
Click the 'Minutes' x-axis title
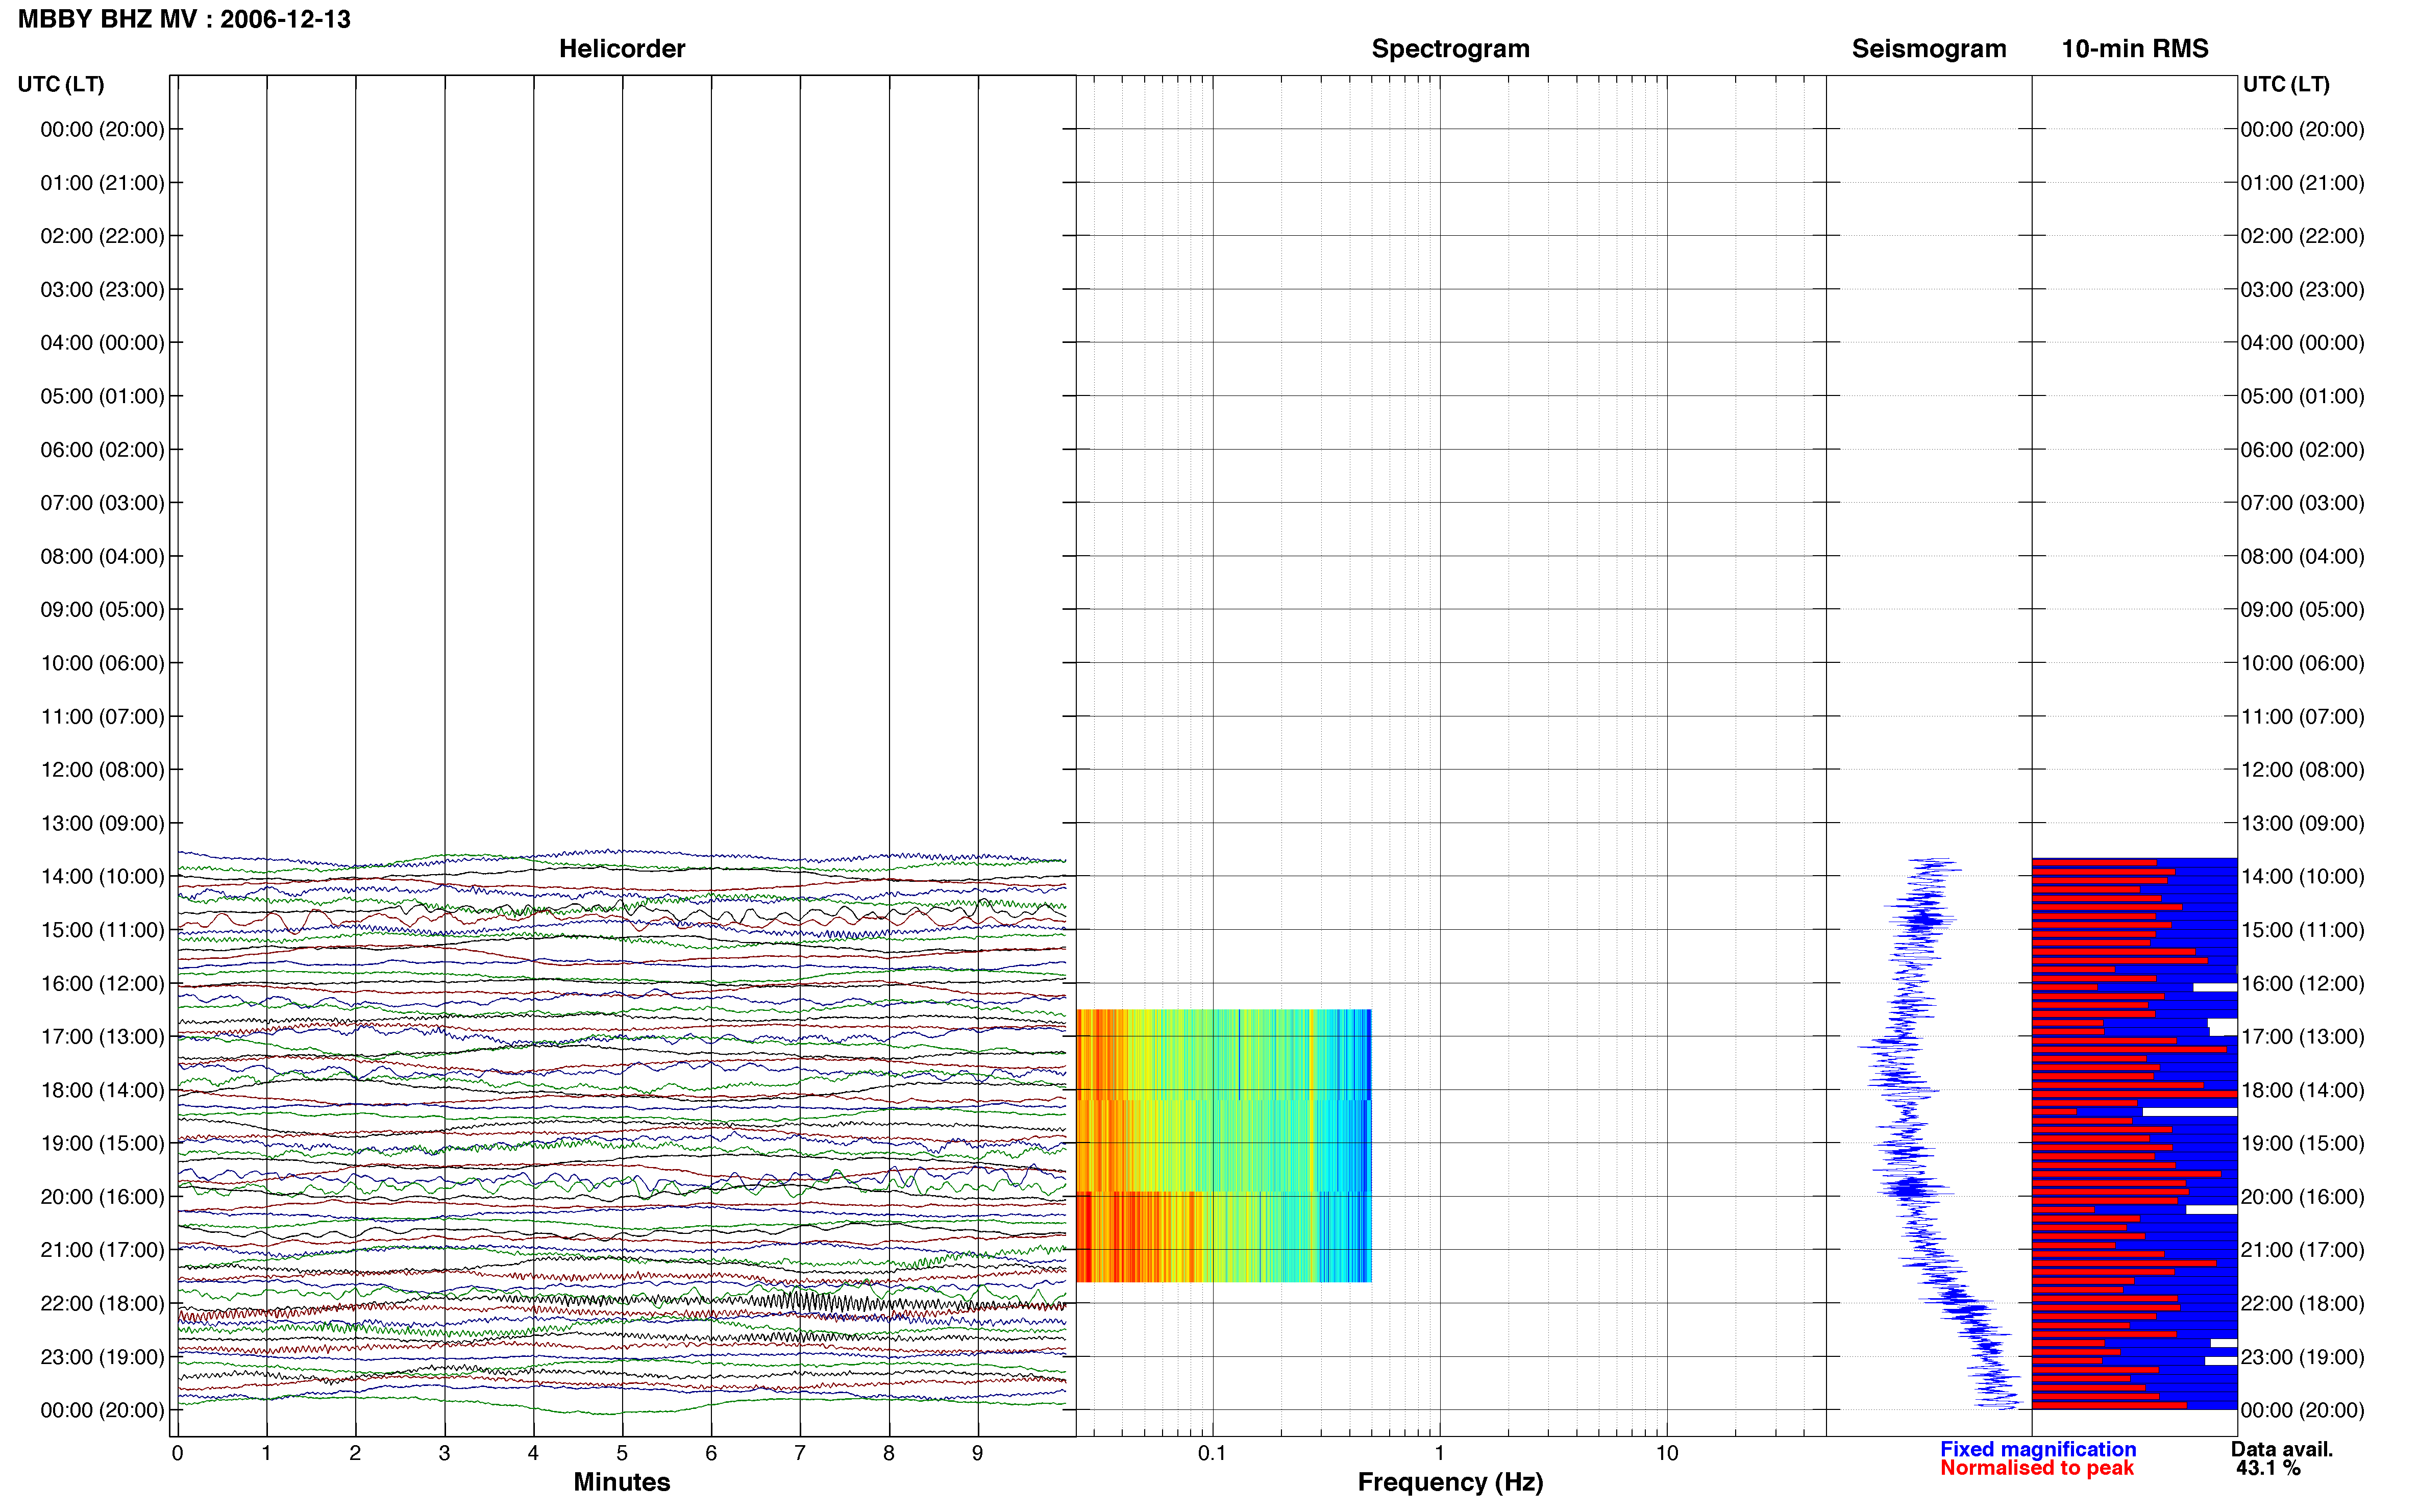[621, 1482]
